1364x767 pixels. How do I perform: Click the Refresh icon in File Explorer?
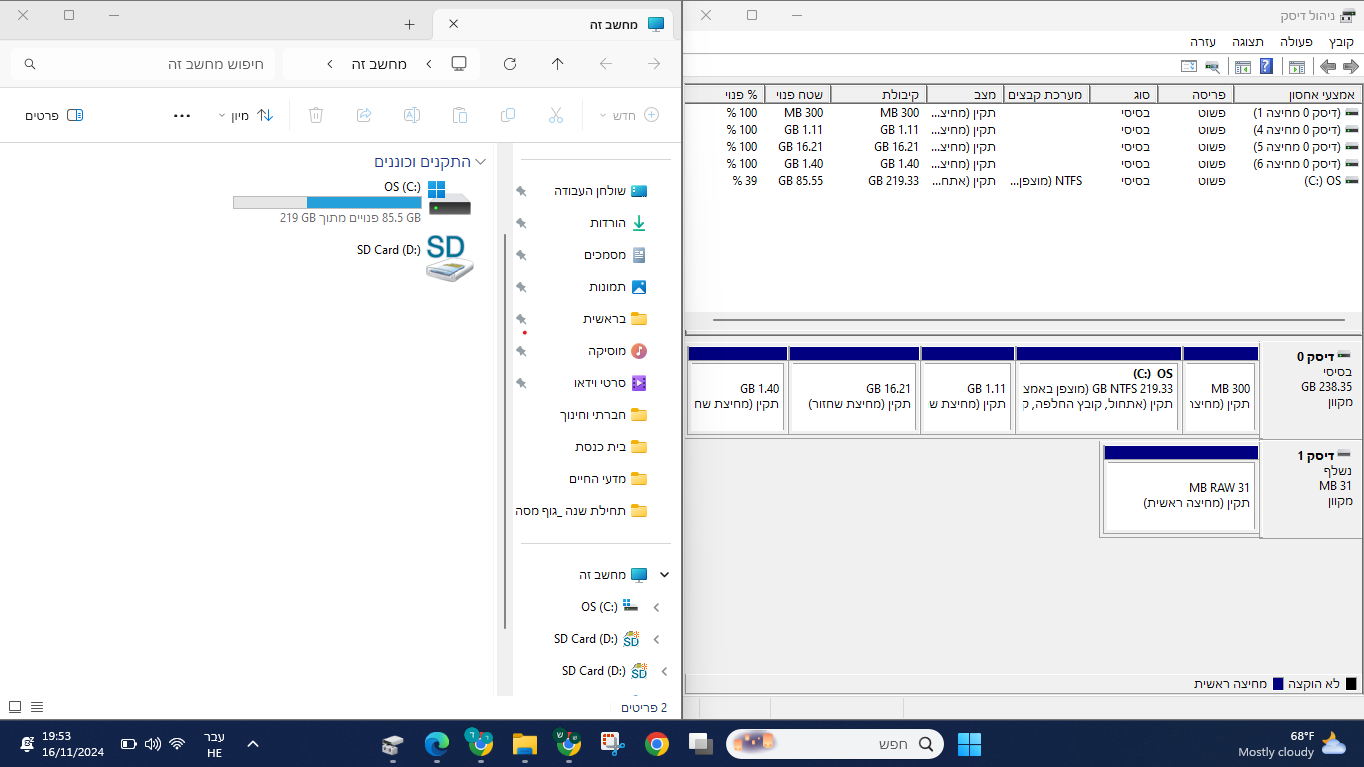[x=510, y=64]
